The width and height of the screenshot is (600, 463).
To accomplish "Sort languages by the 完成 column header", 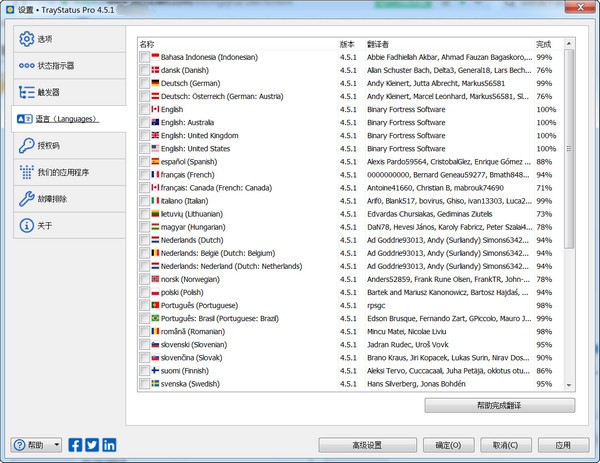I will coord(546,44).
